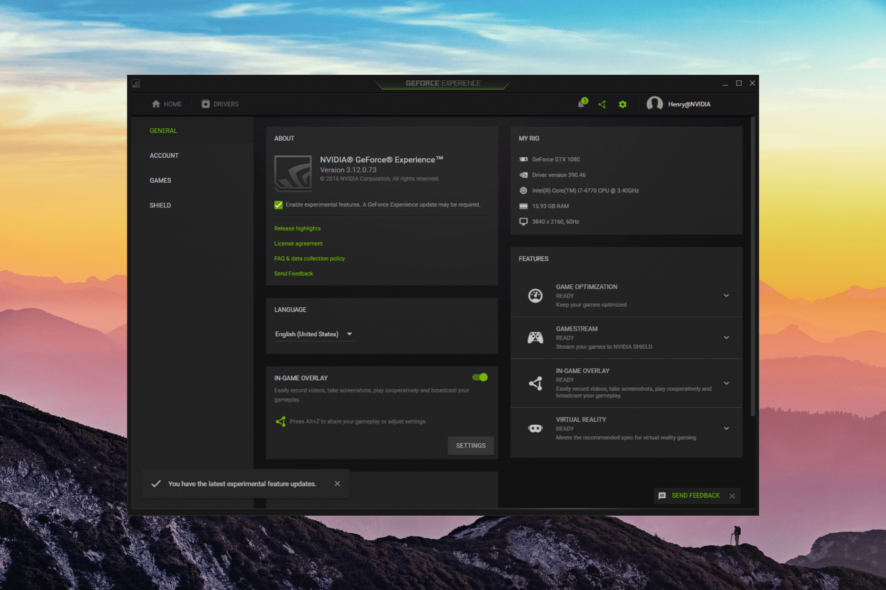Image resolution: width=886 pixels, height=590 pixels.
Task: Click the 'Driver version 390.46' text
Action: click(559, 175)
